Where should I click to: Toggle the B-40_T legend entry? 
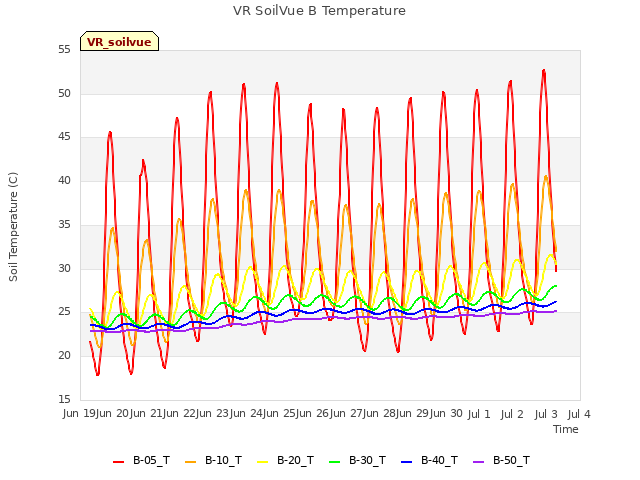tap(429, 461)
